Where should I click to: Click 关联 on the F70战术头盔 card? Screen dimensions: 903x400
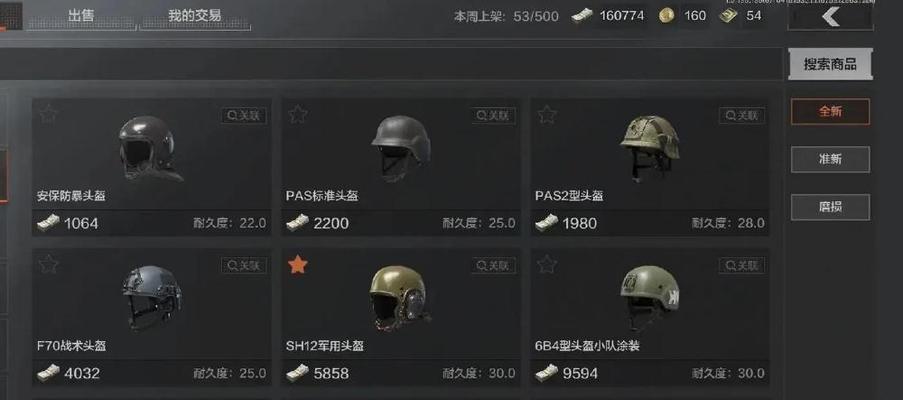244,265
